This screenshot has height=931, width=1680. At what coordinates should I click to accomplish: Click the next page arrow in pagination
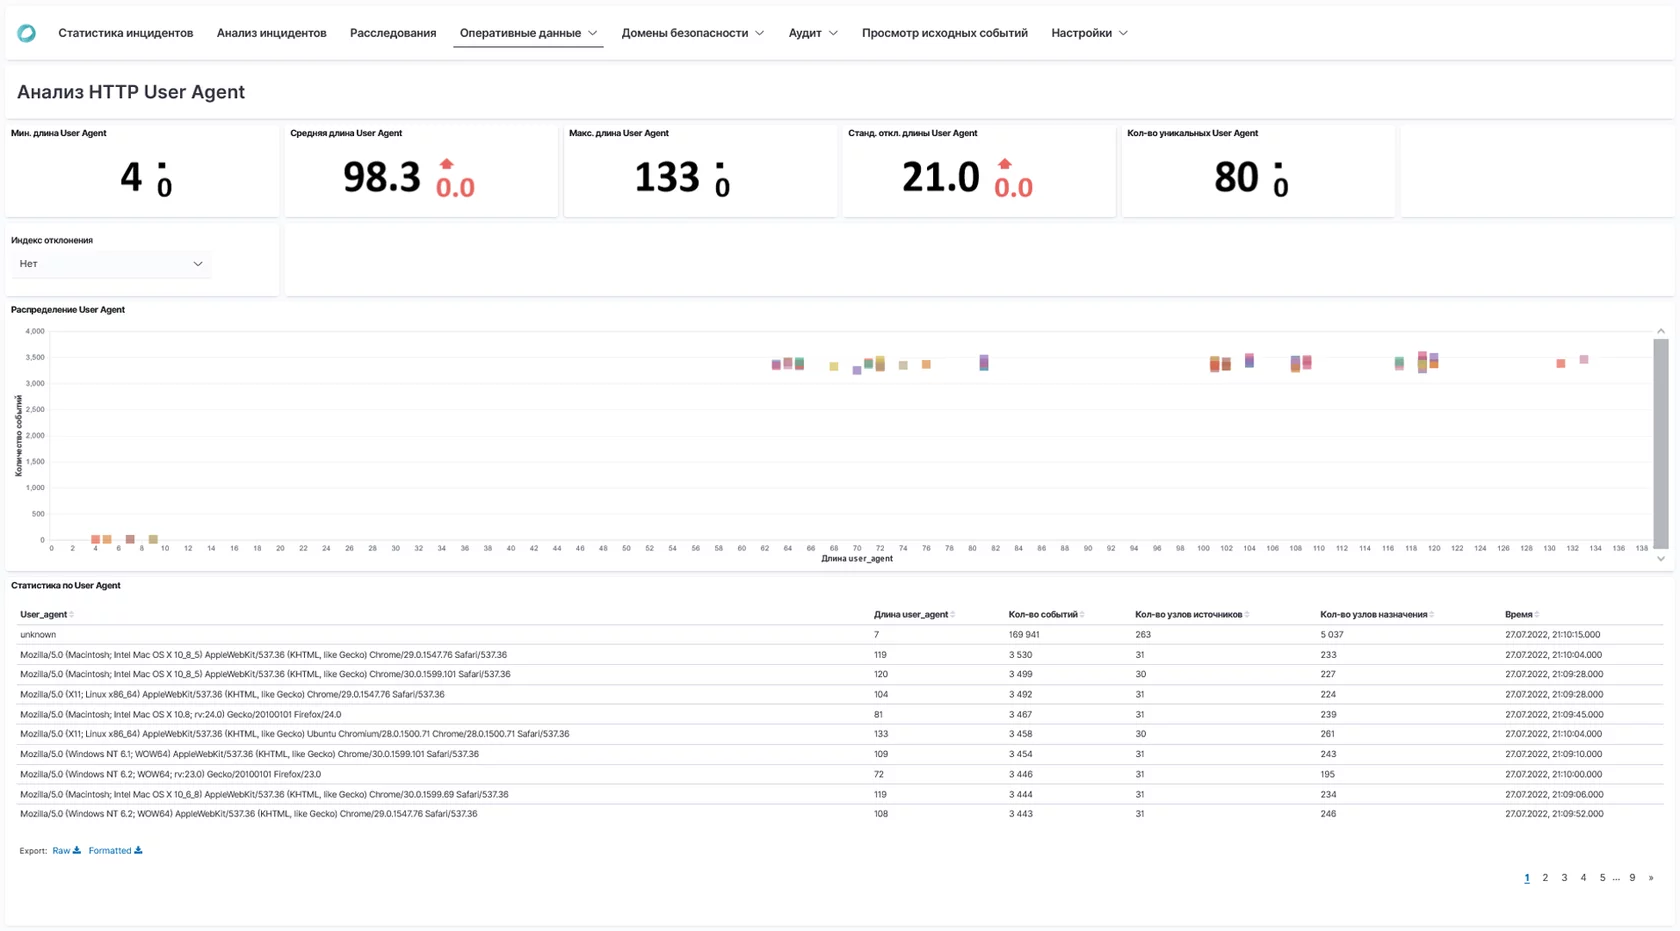pos(1651,877)
